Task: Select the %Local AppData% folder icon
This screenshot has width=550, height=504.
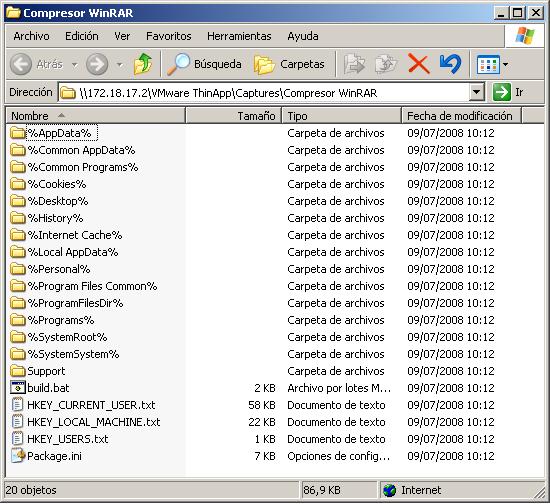Action: [x=17, y=252]
